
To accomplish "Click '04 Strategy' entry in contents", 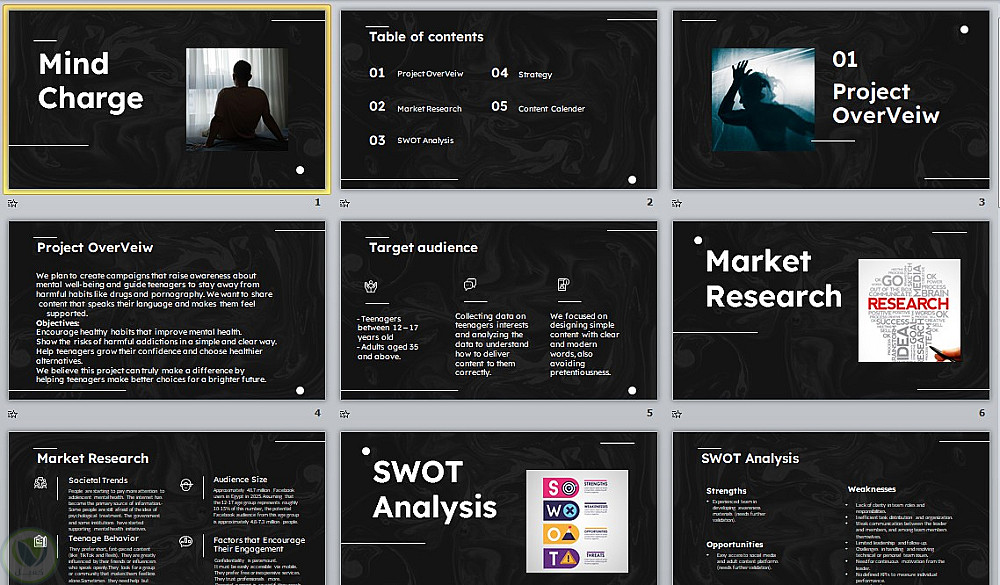I will (522, 74).
